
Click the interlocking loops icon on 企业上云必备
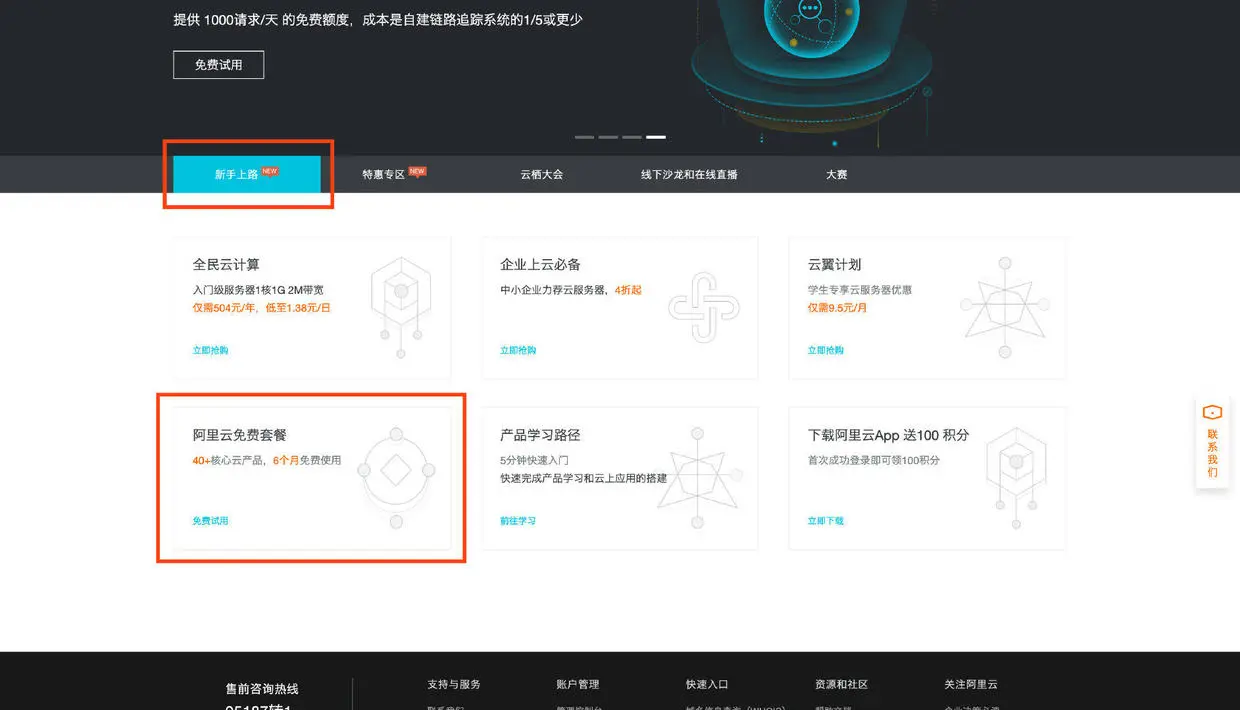704,307
